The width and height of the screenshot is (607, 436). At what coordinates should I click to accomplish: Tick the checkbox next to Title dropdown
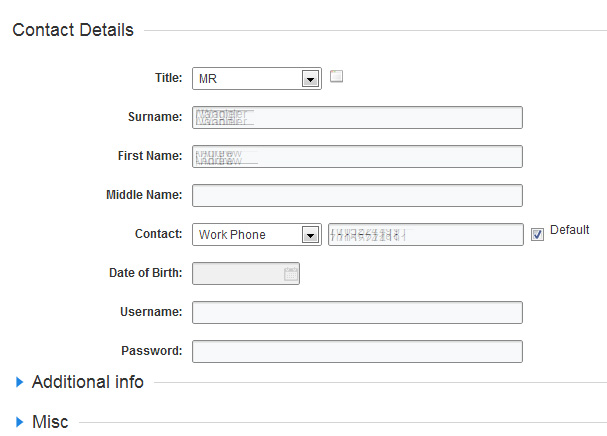(337, 76)
